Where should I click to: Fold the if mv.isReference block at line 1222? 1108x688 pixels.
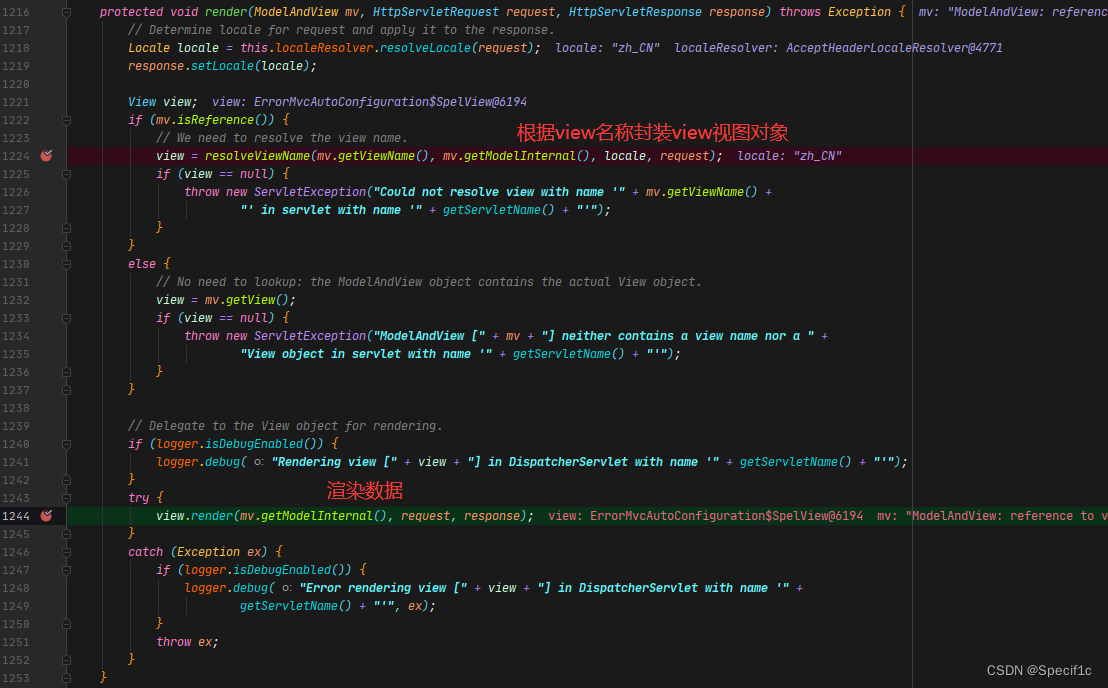(x=66, y=120)
